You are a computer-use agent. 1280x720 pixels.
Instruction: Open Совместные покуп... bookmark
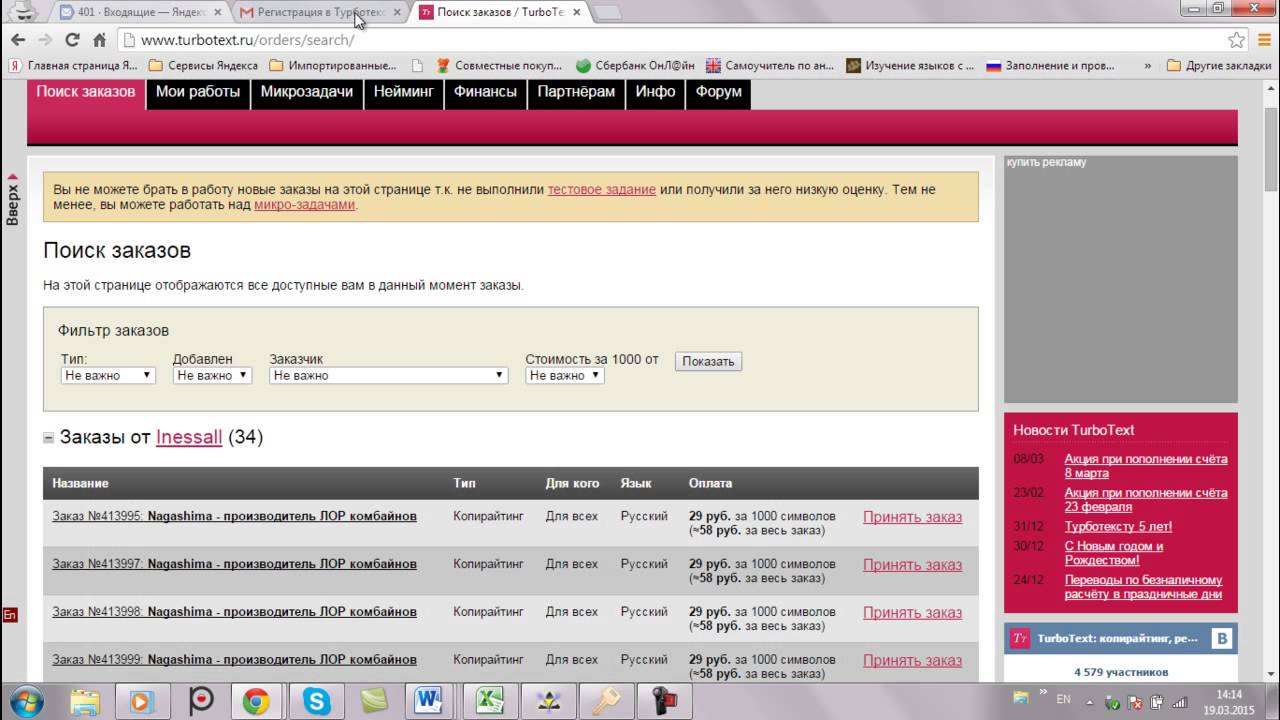500,65
